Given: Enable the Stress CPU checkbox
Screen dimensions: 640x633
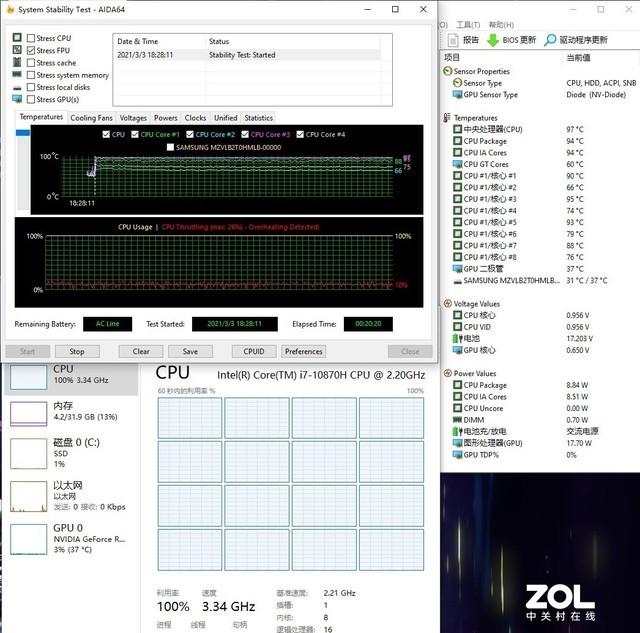Looking at the screenshot, I should click(30, 38).
